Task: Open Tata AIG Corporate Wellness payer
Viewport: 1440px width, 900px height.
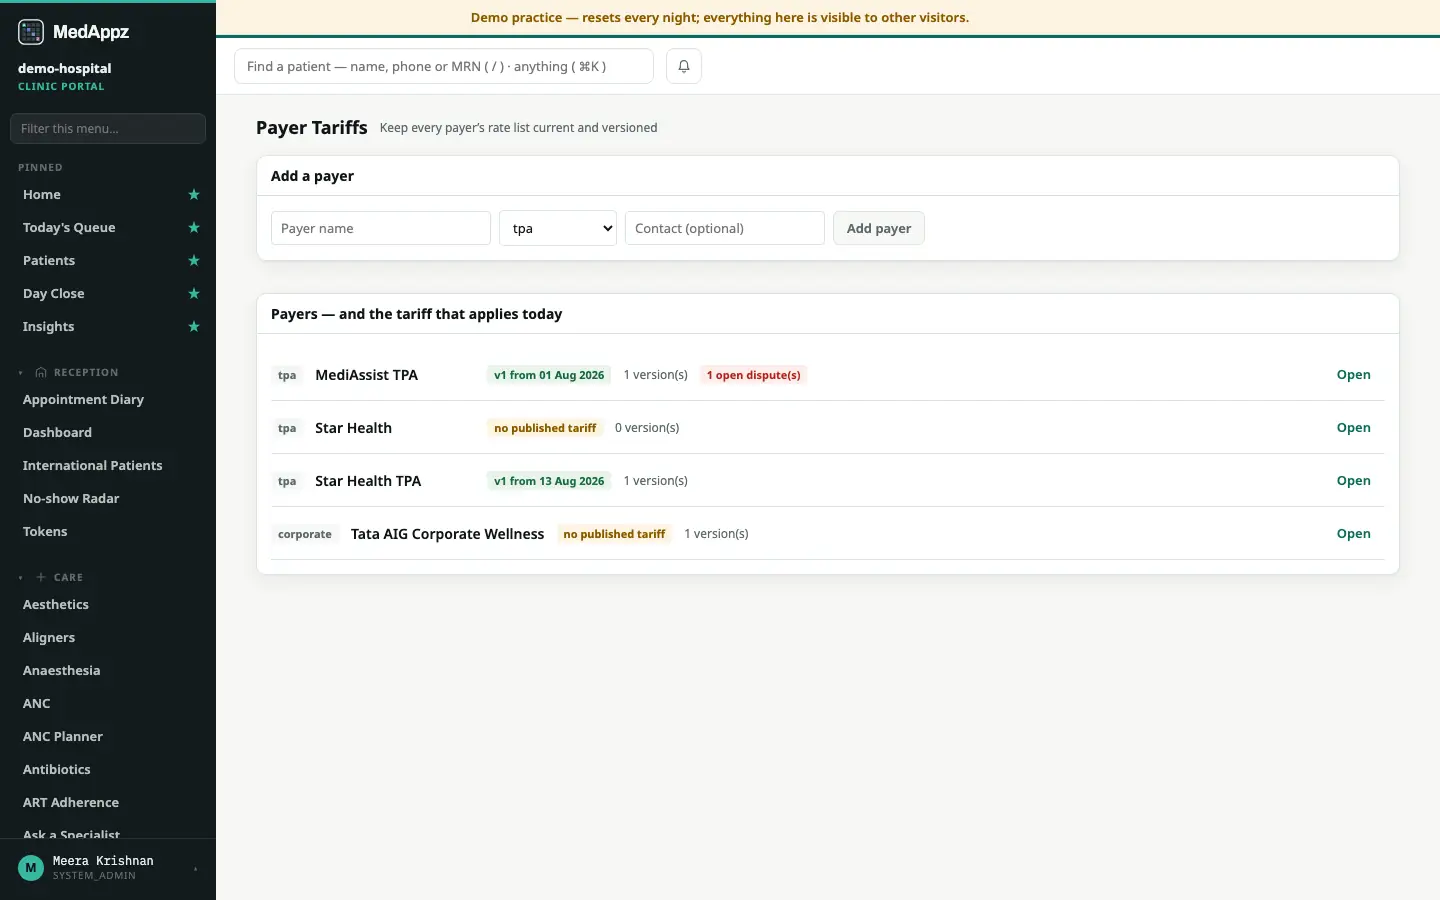Action: point(1353,534)
